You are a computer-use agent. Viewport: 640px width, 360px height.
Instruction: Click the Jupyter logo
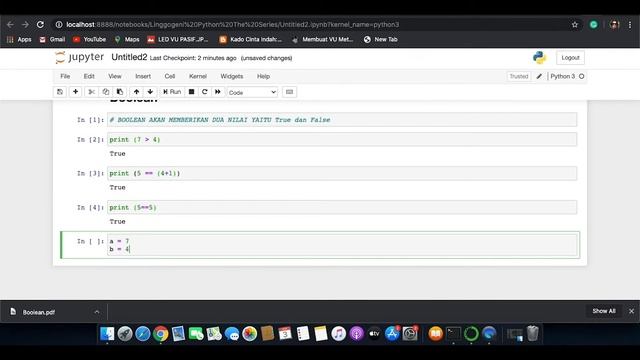[x=80, y=58]
